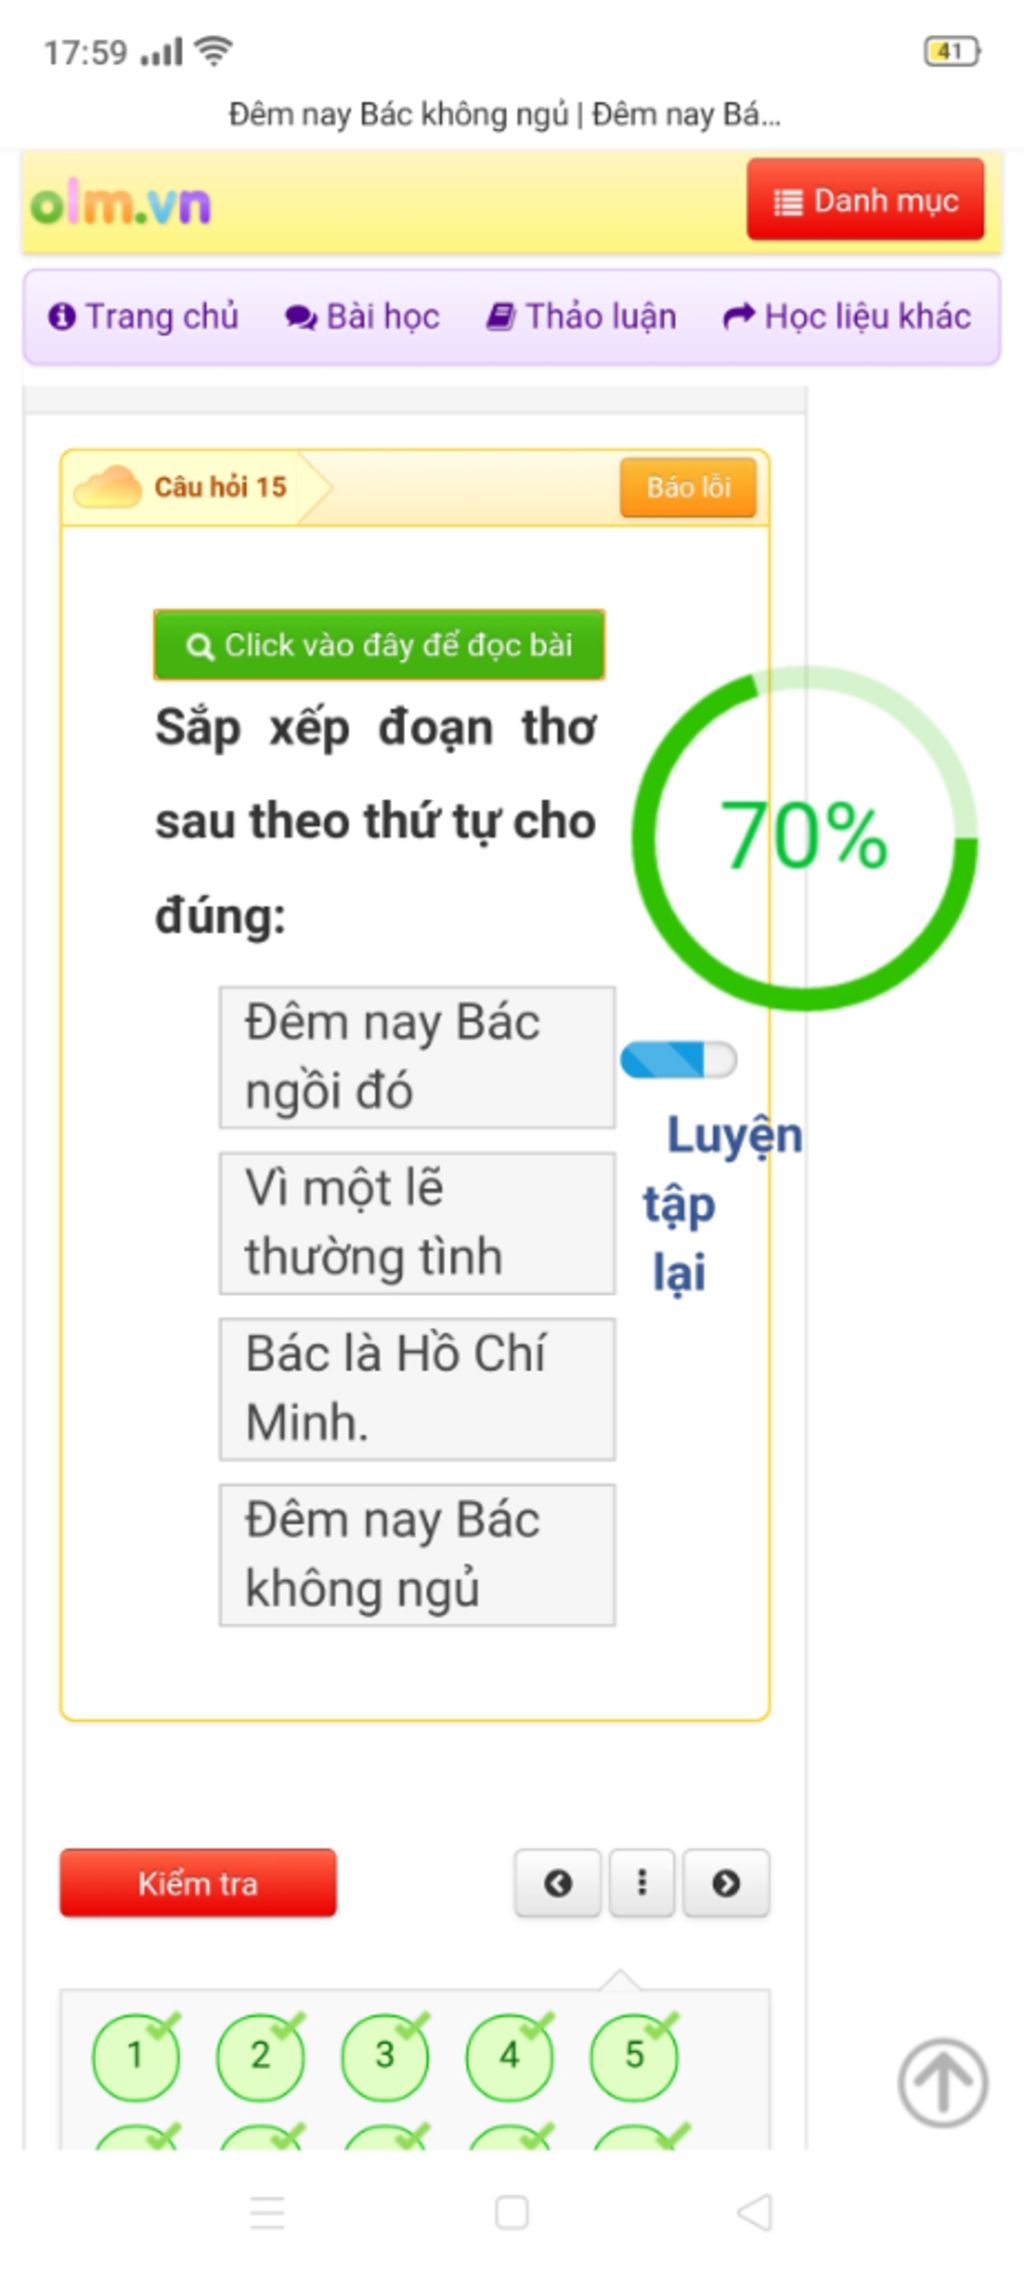
Task: Select 'Đêm nay Bác không ngủ' line
Action: click(417, 1555)
